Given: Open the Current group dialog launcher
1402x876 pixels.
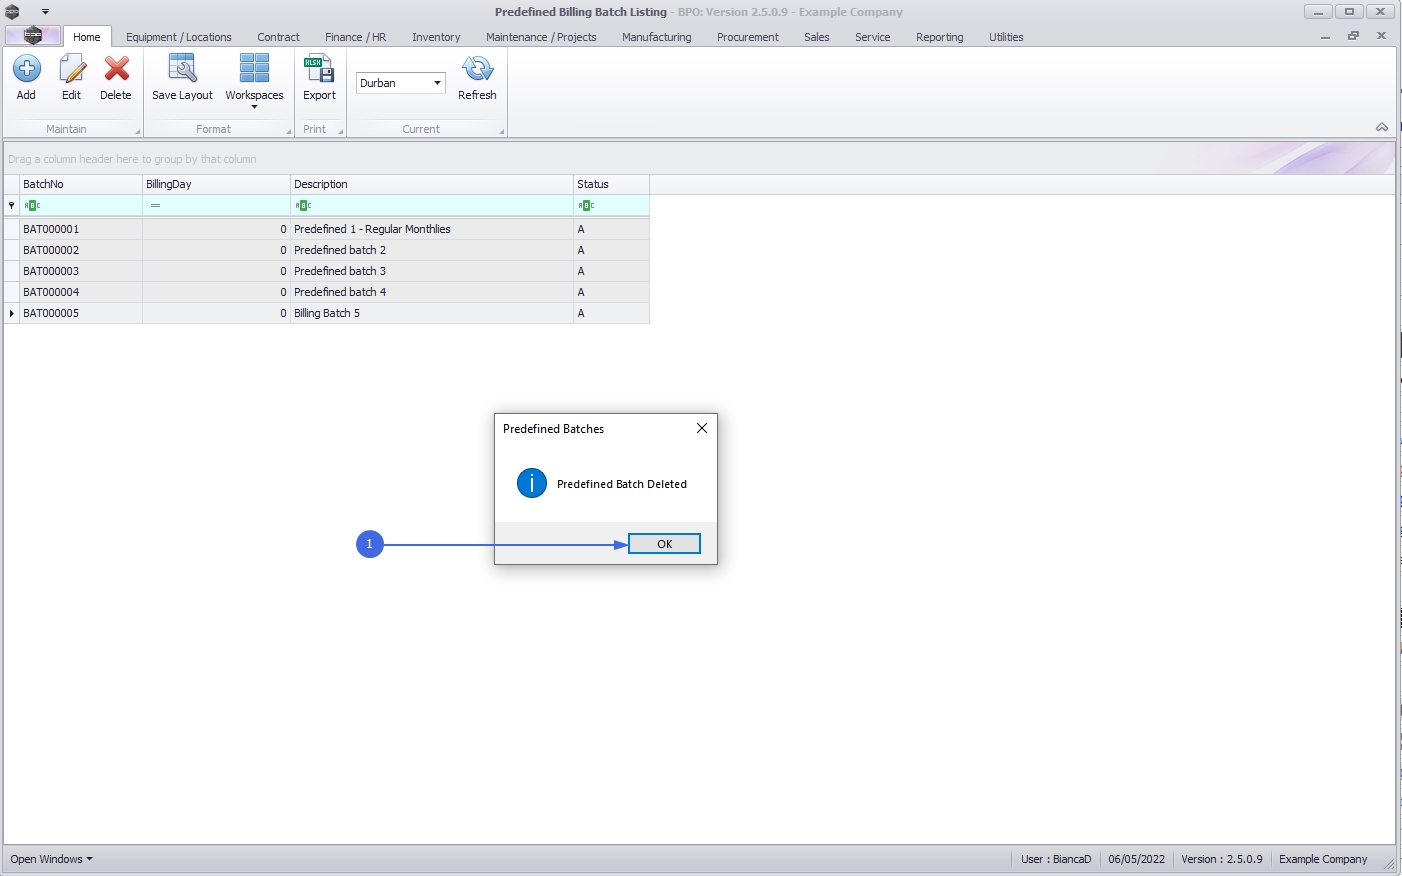Looking at the screenshot, I should point(502,131).
